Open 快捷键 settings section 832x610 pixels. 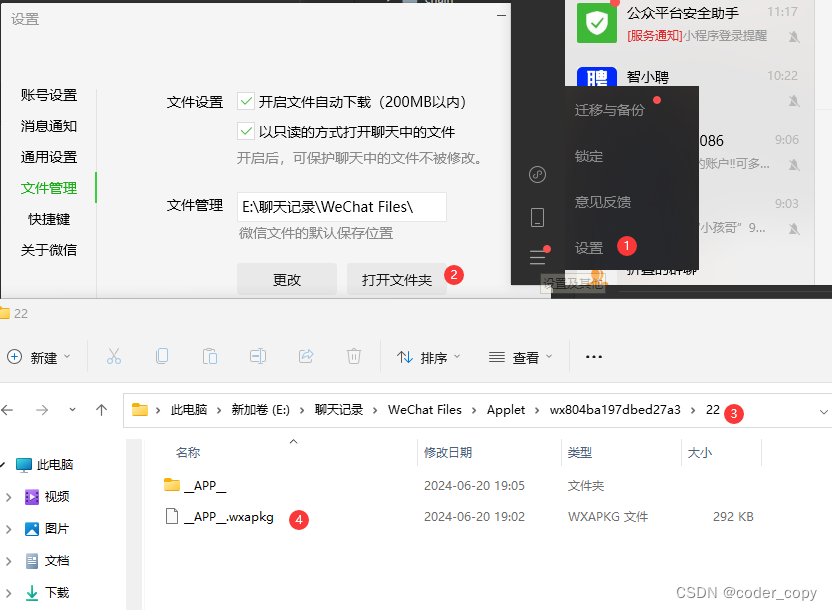49,219
